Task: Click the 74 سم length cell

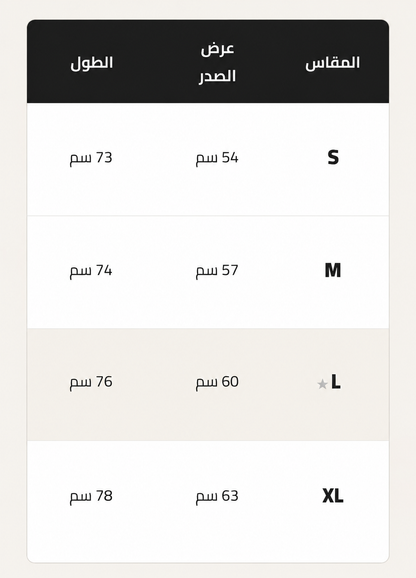Action: point(91,271)
